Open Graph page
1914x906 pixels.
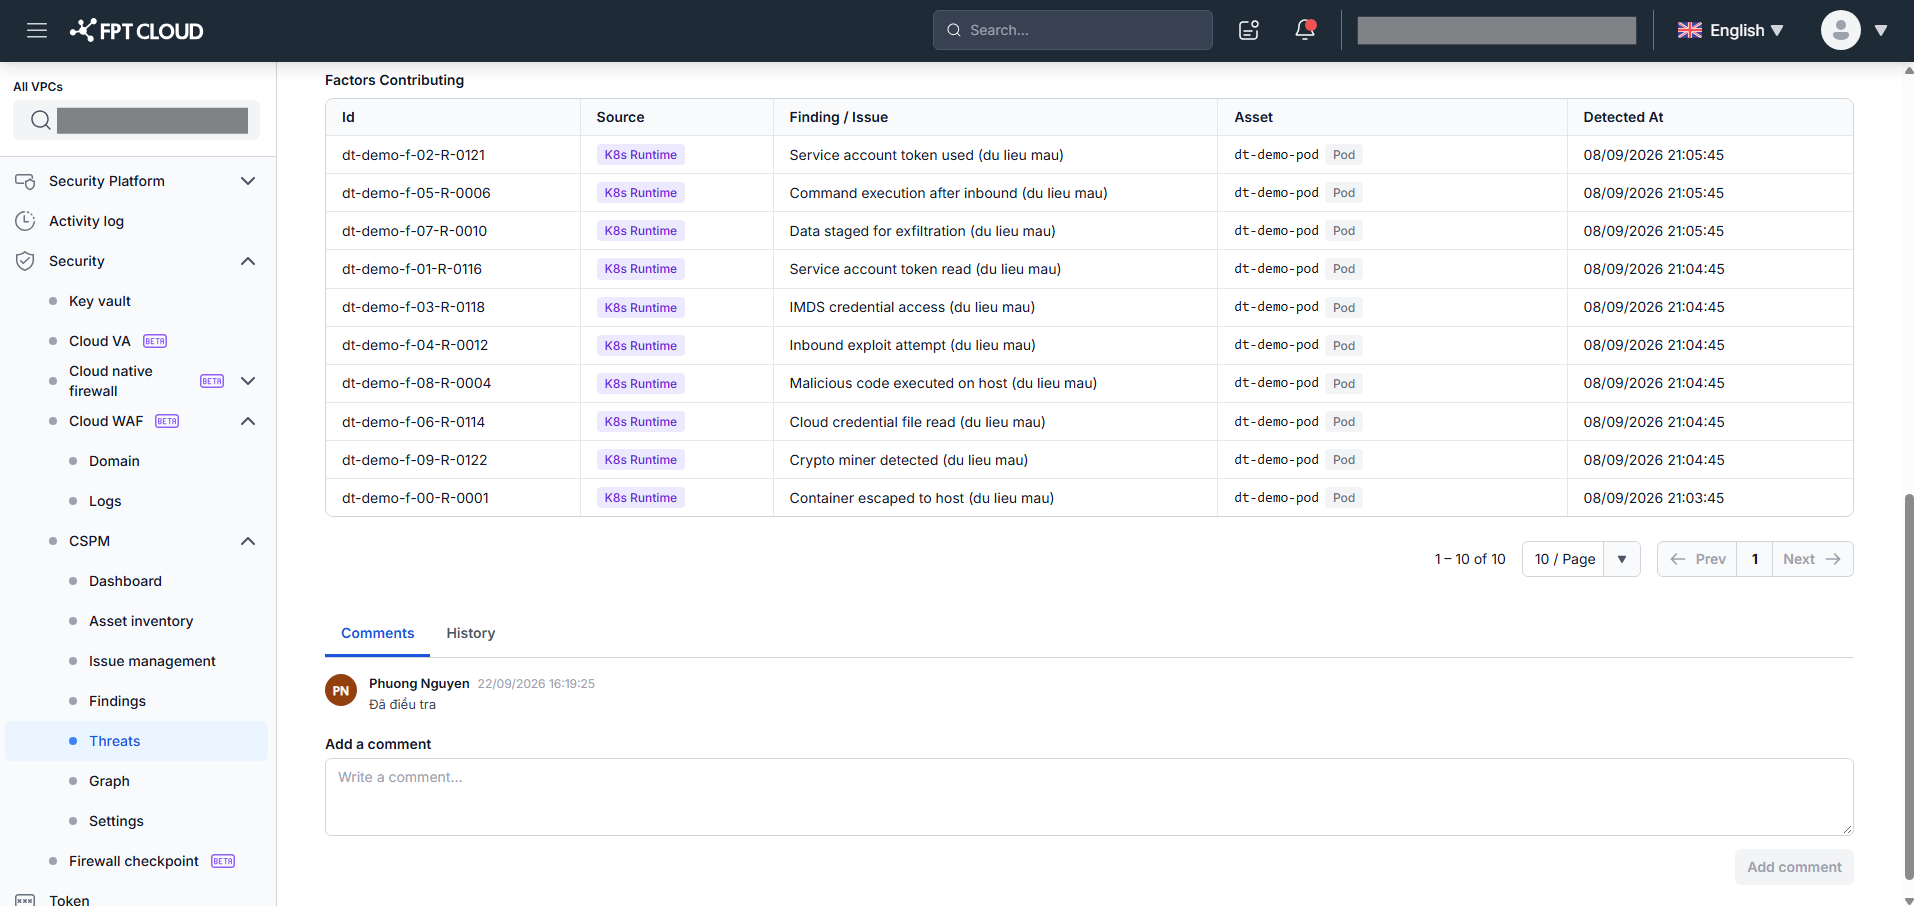pyautogui.click(x=109, y=781)
